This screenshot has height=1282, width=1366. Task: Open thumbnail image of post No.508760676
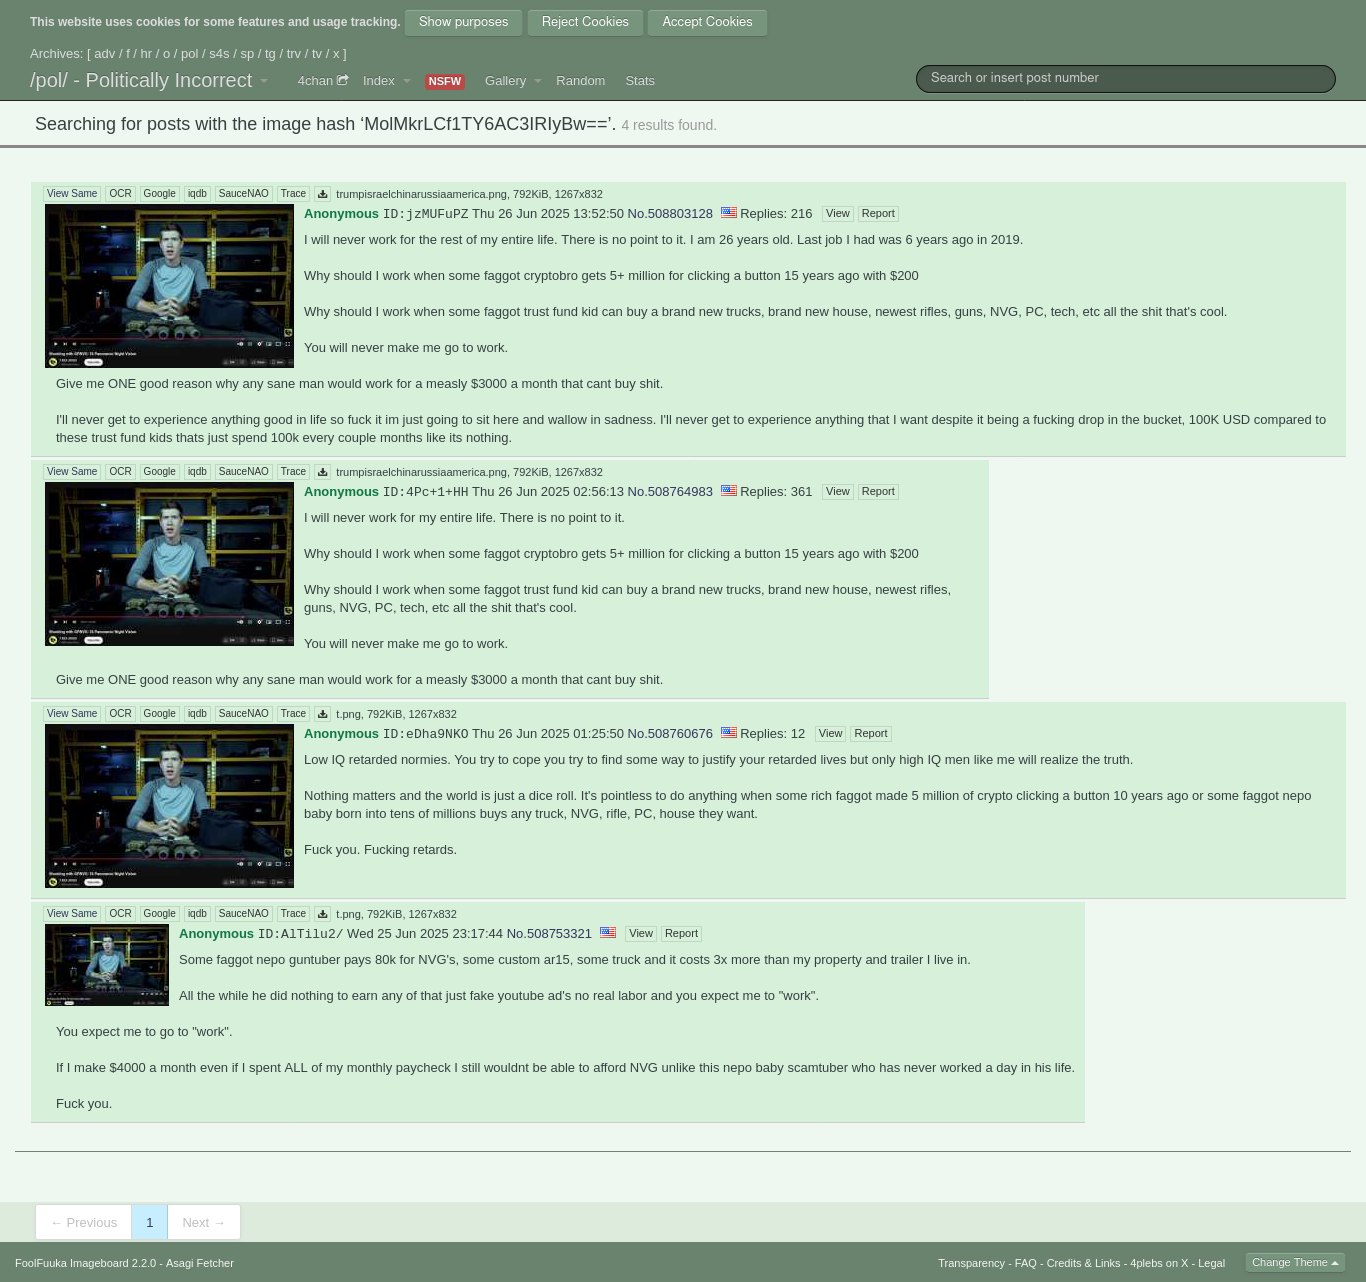click(x=169, y=806)
